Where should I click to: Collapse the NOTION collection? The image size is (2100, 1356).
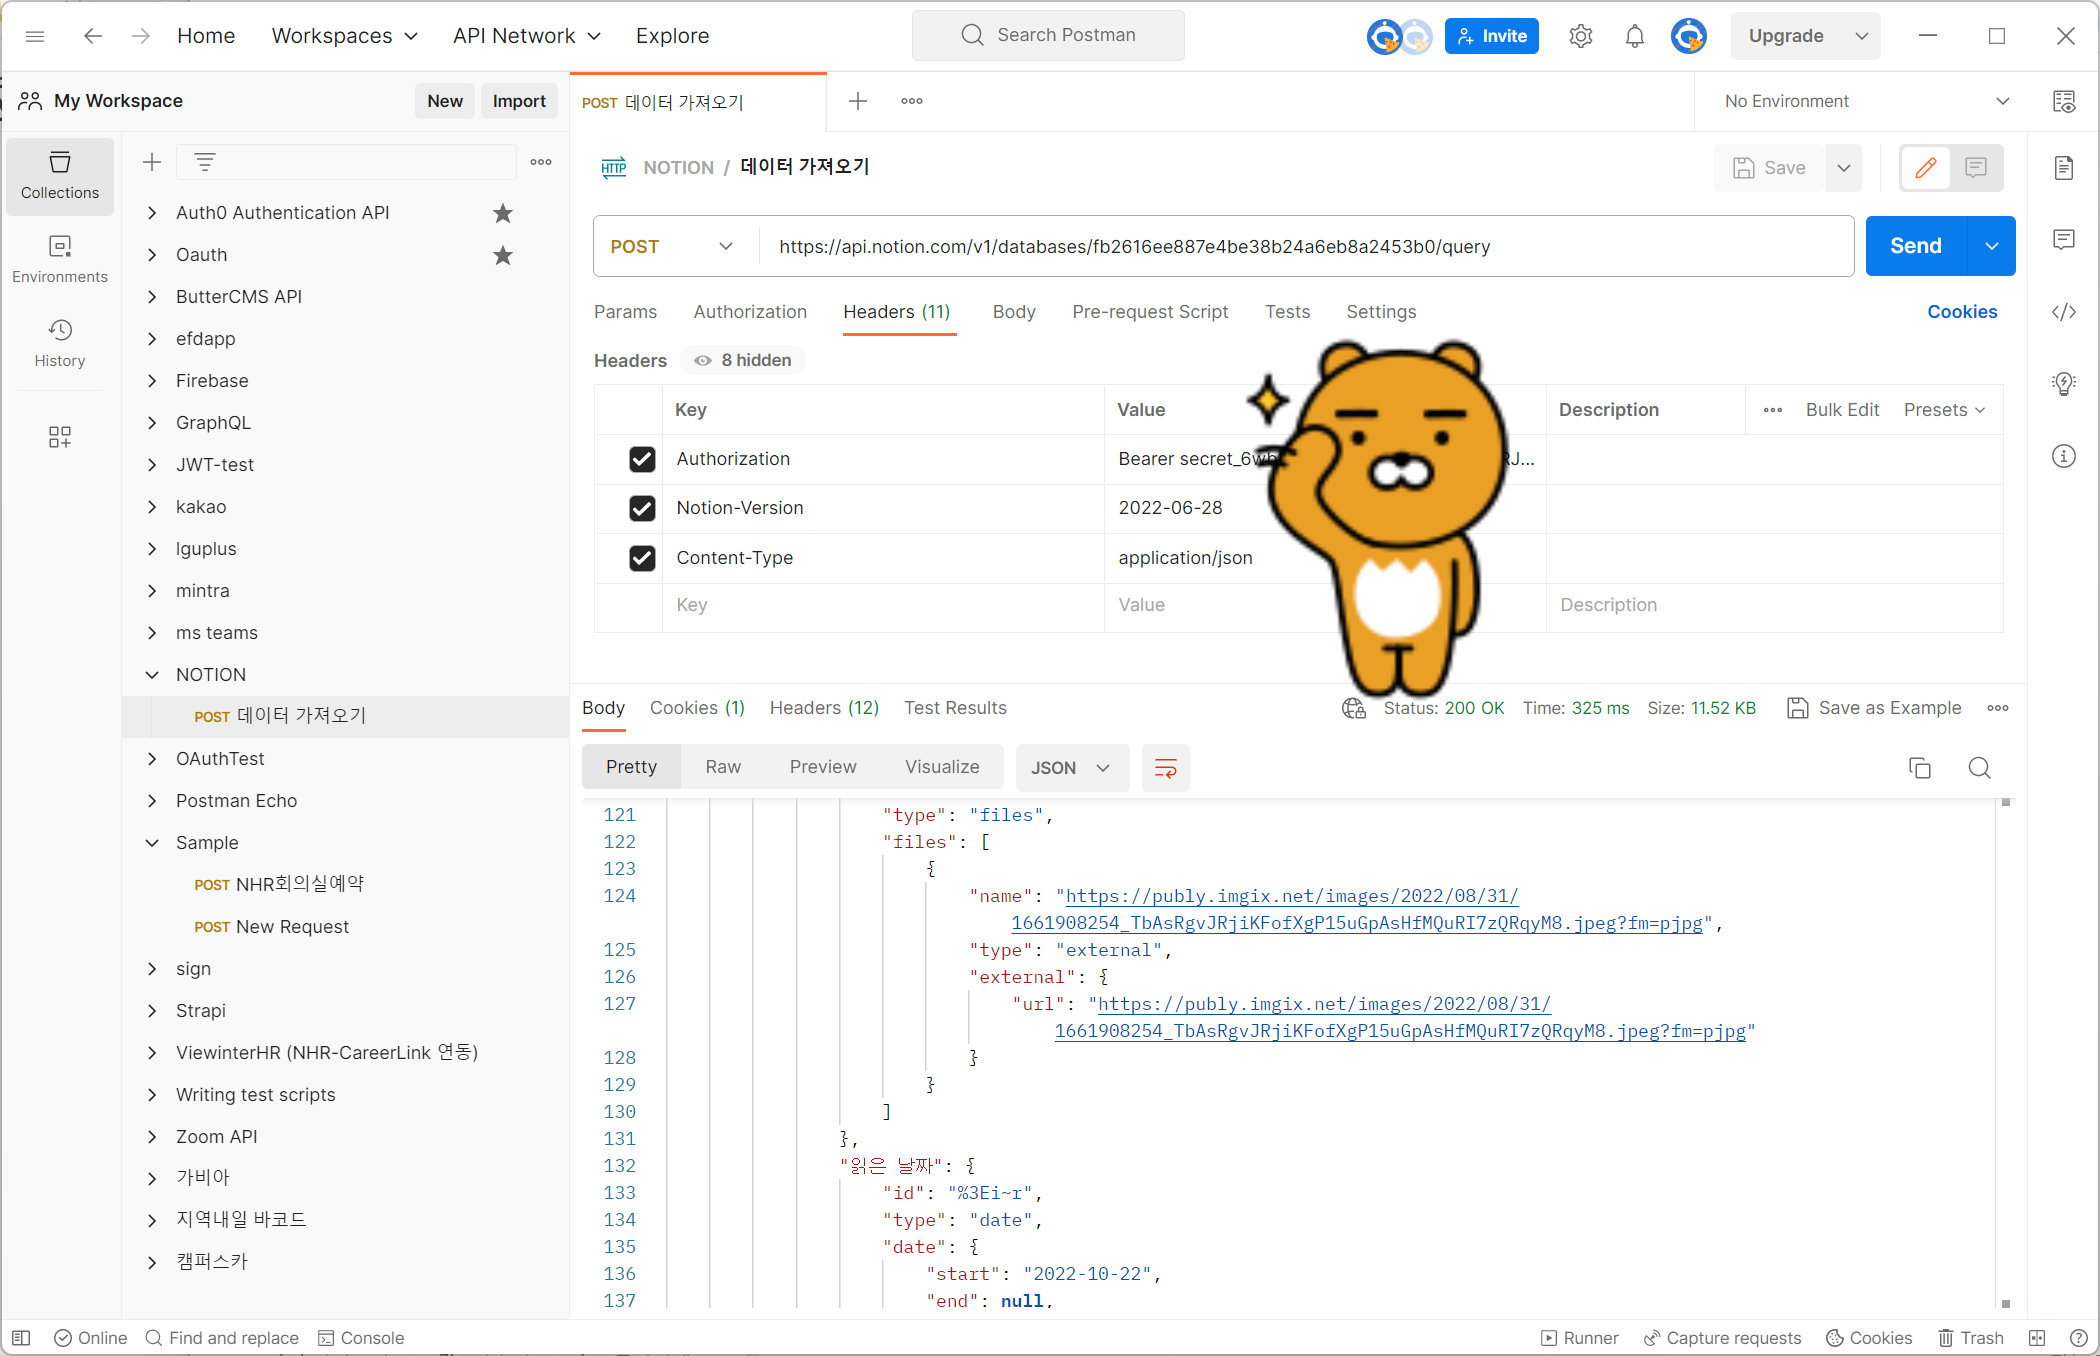pyautogui.click(x=152, y=675)
